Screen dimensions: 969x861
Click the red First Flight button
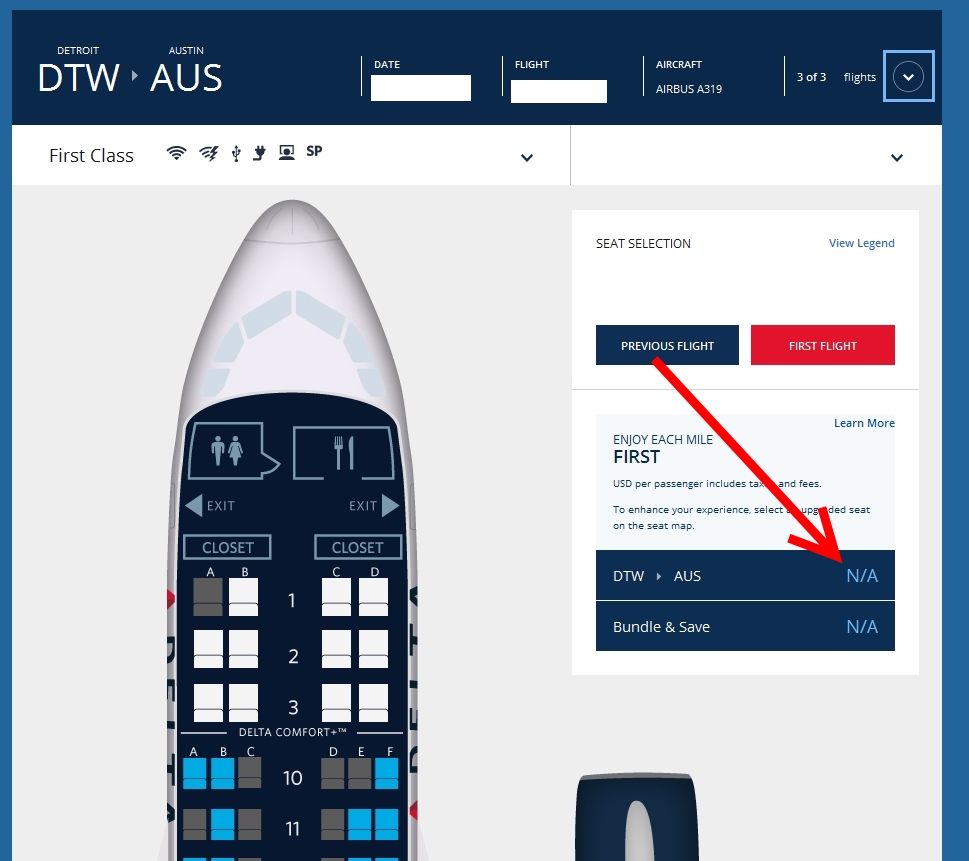point(823,345)
